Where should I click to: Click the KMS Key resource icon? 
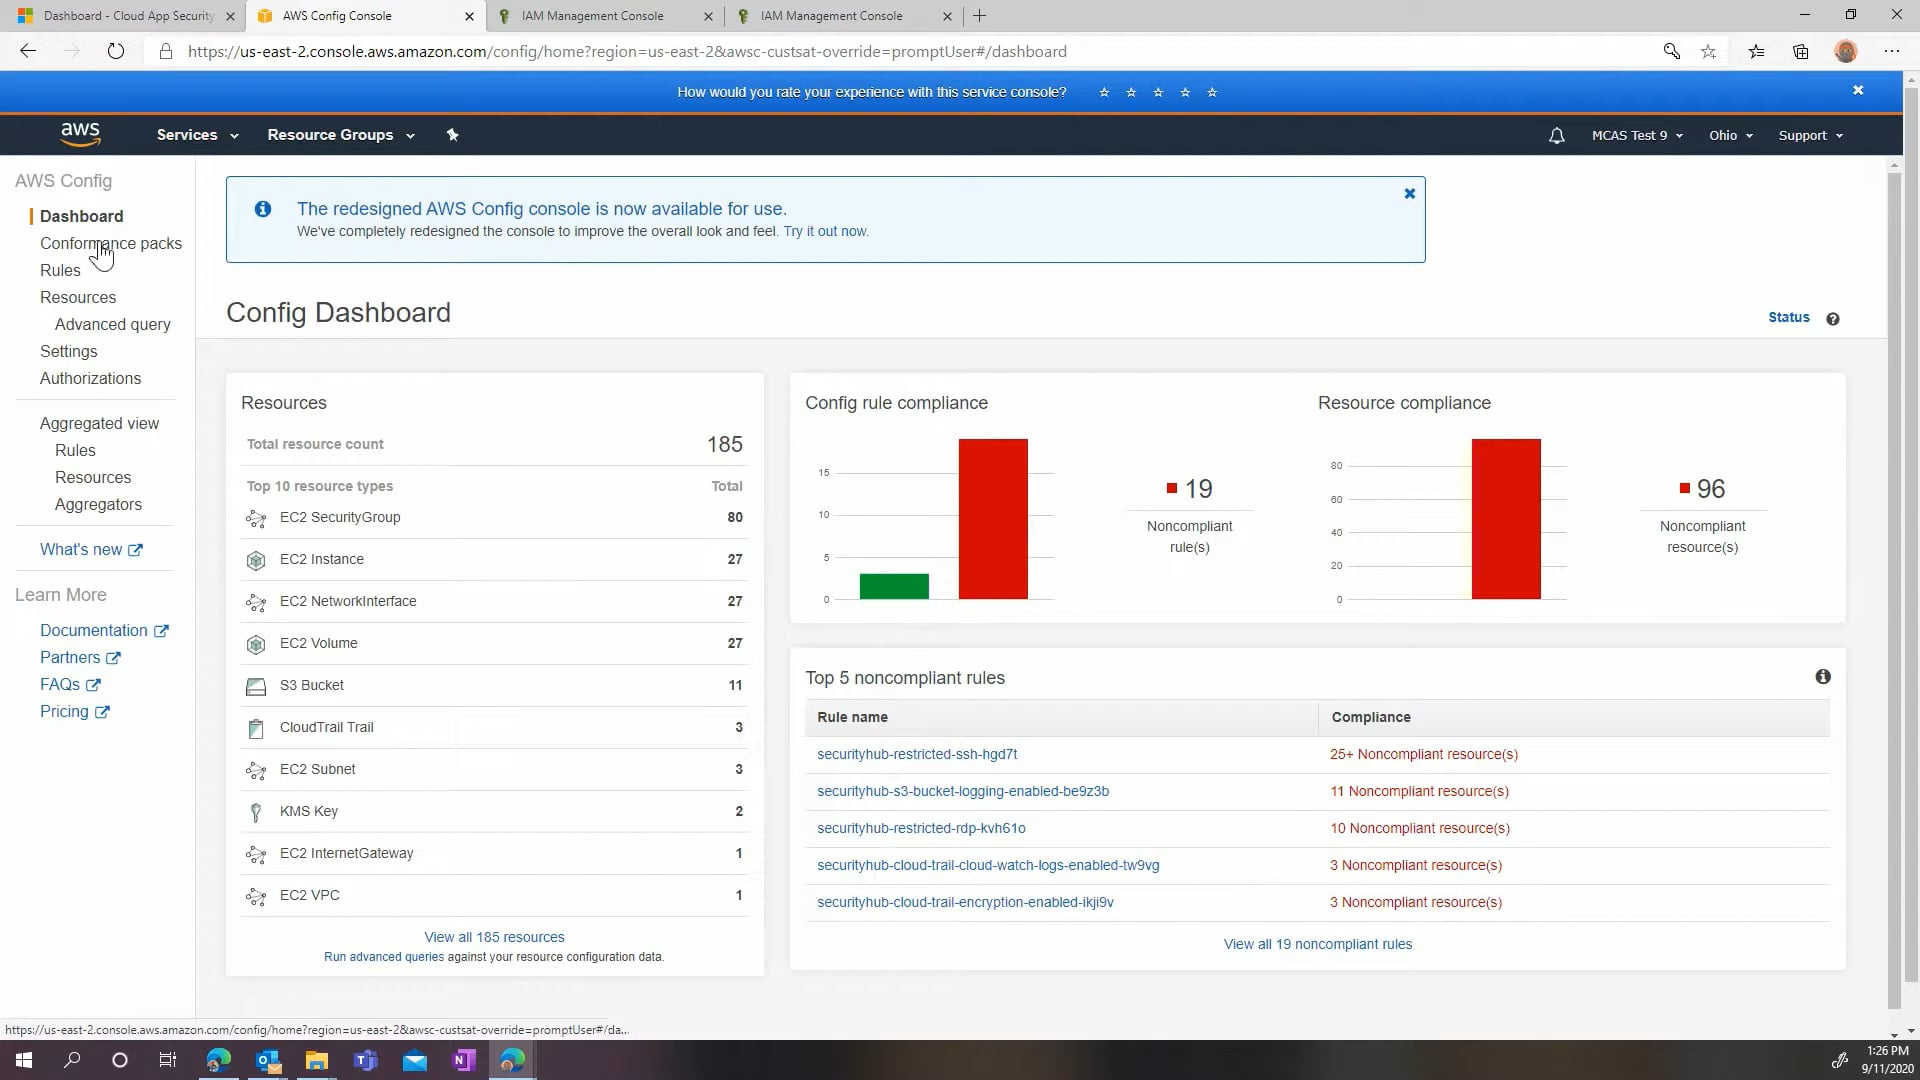(x=256, y=812)
